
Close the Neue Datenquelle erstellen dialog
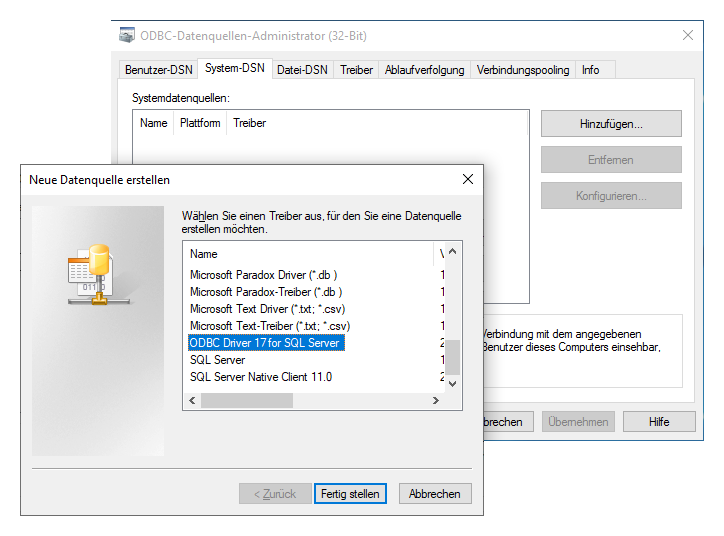pos(467,179)
